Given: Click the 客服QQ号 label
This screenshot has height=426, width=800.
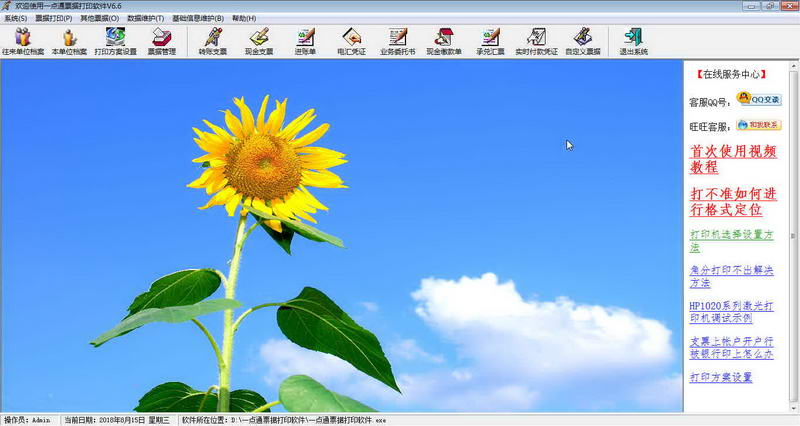Looking at the screenshot, I should pyautogui.click(x=709, y=102).
